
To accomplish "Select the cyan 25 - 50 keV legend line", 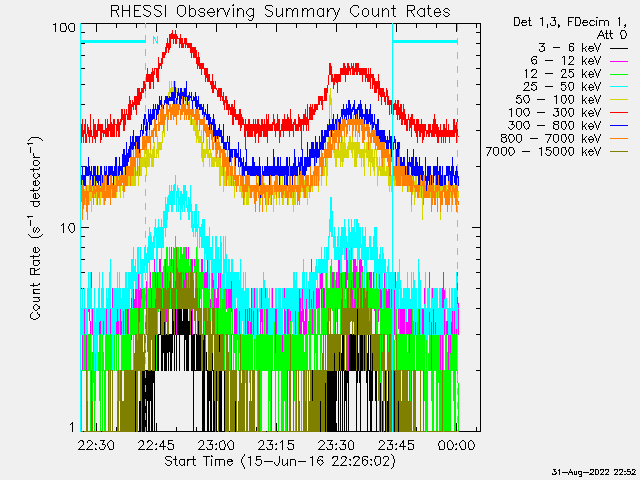I will pyautogui.click(x=619, y=86).
